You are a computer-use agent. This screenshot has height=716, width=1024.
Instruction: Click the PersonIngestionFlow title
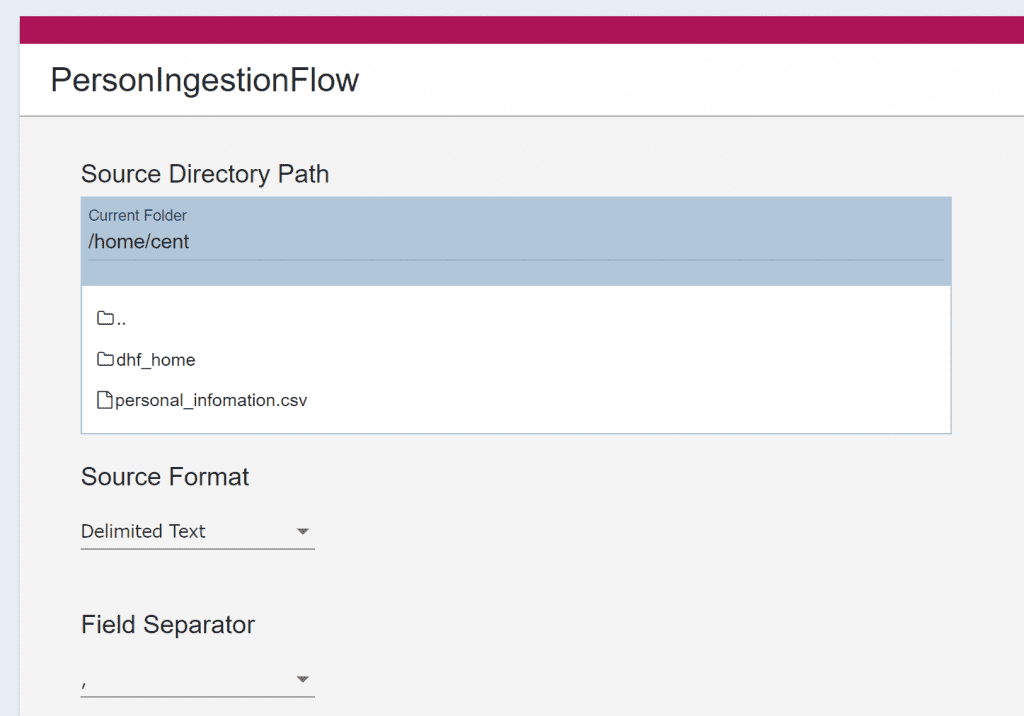[x=205, y=80]
